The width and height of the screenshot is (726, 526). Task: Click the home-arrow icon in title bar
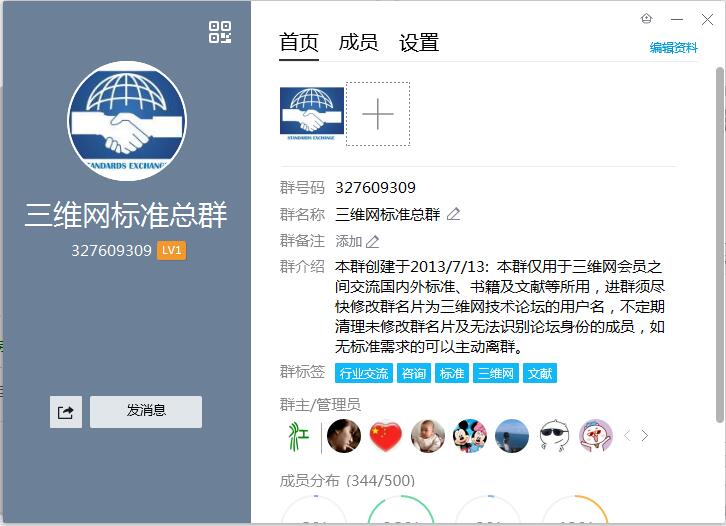click(x=647, y=19)
